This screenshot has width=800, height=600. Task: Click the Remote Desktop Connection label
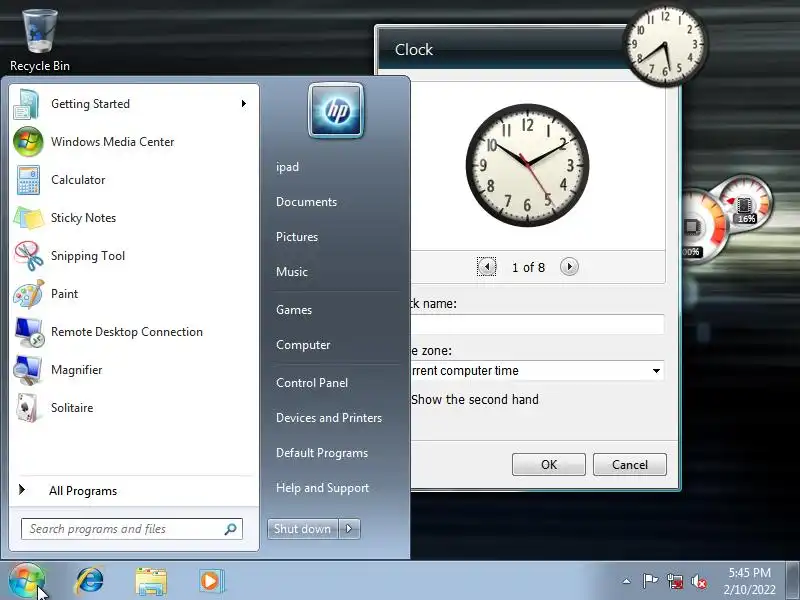127,332
